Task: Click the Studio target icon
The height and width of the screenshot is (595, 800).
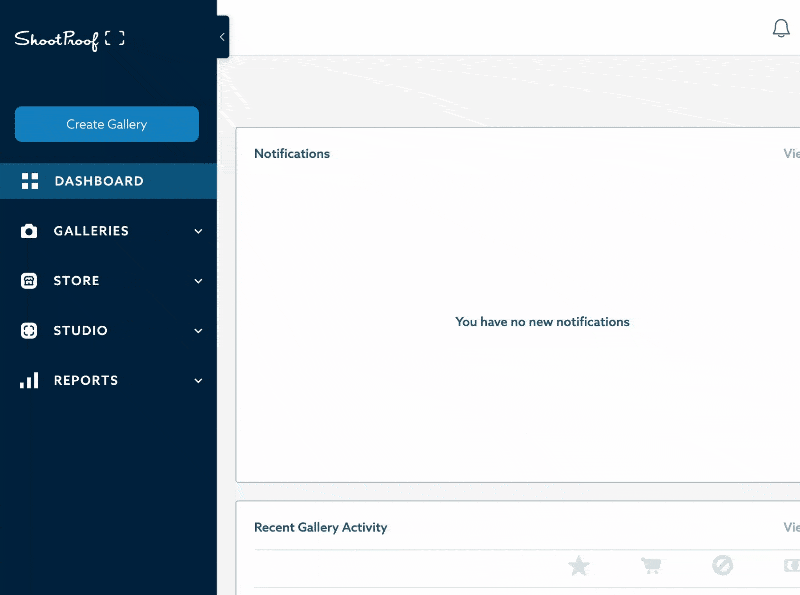Action: click(x=29, y=331)
